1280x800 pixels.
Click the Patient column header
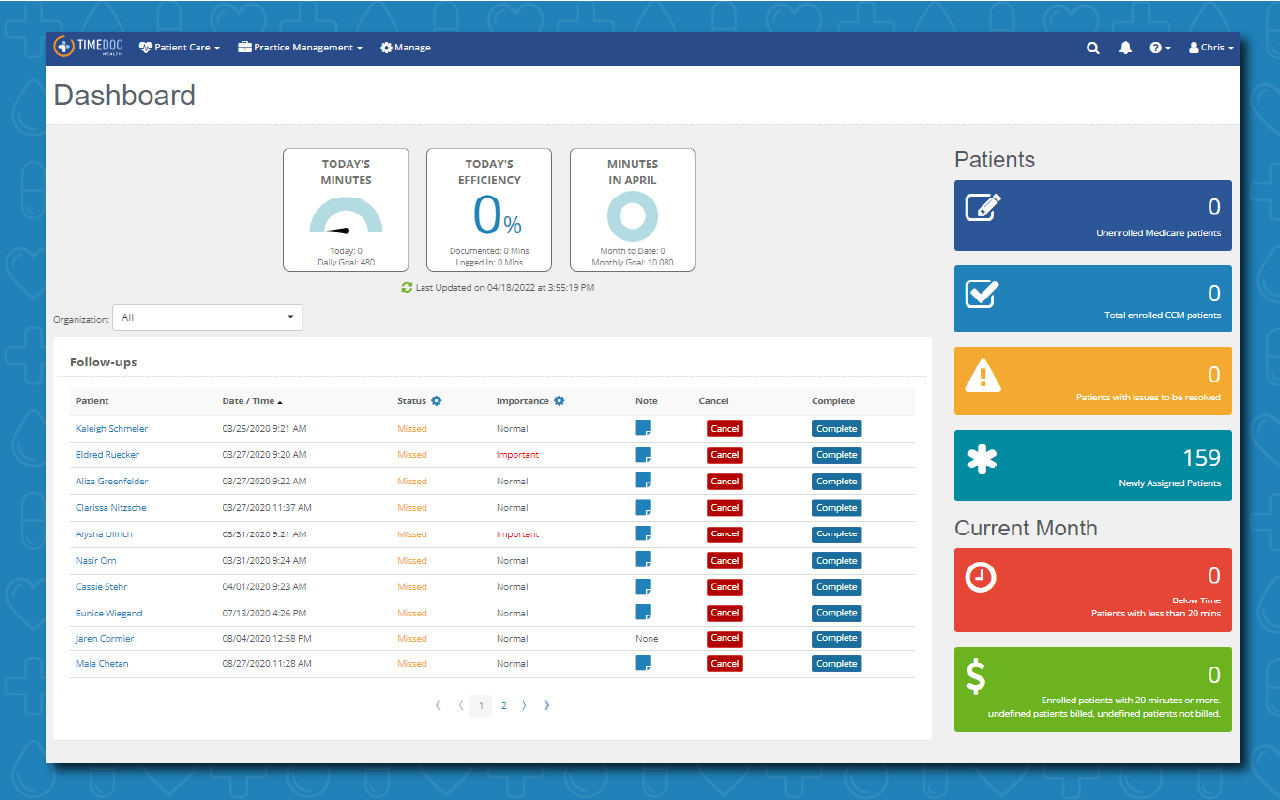click(x=92, y=401)
